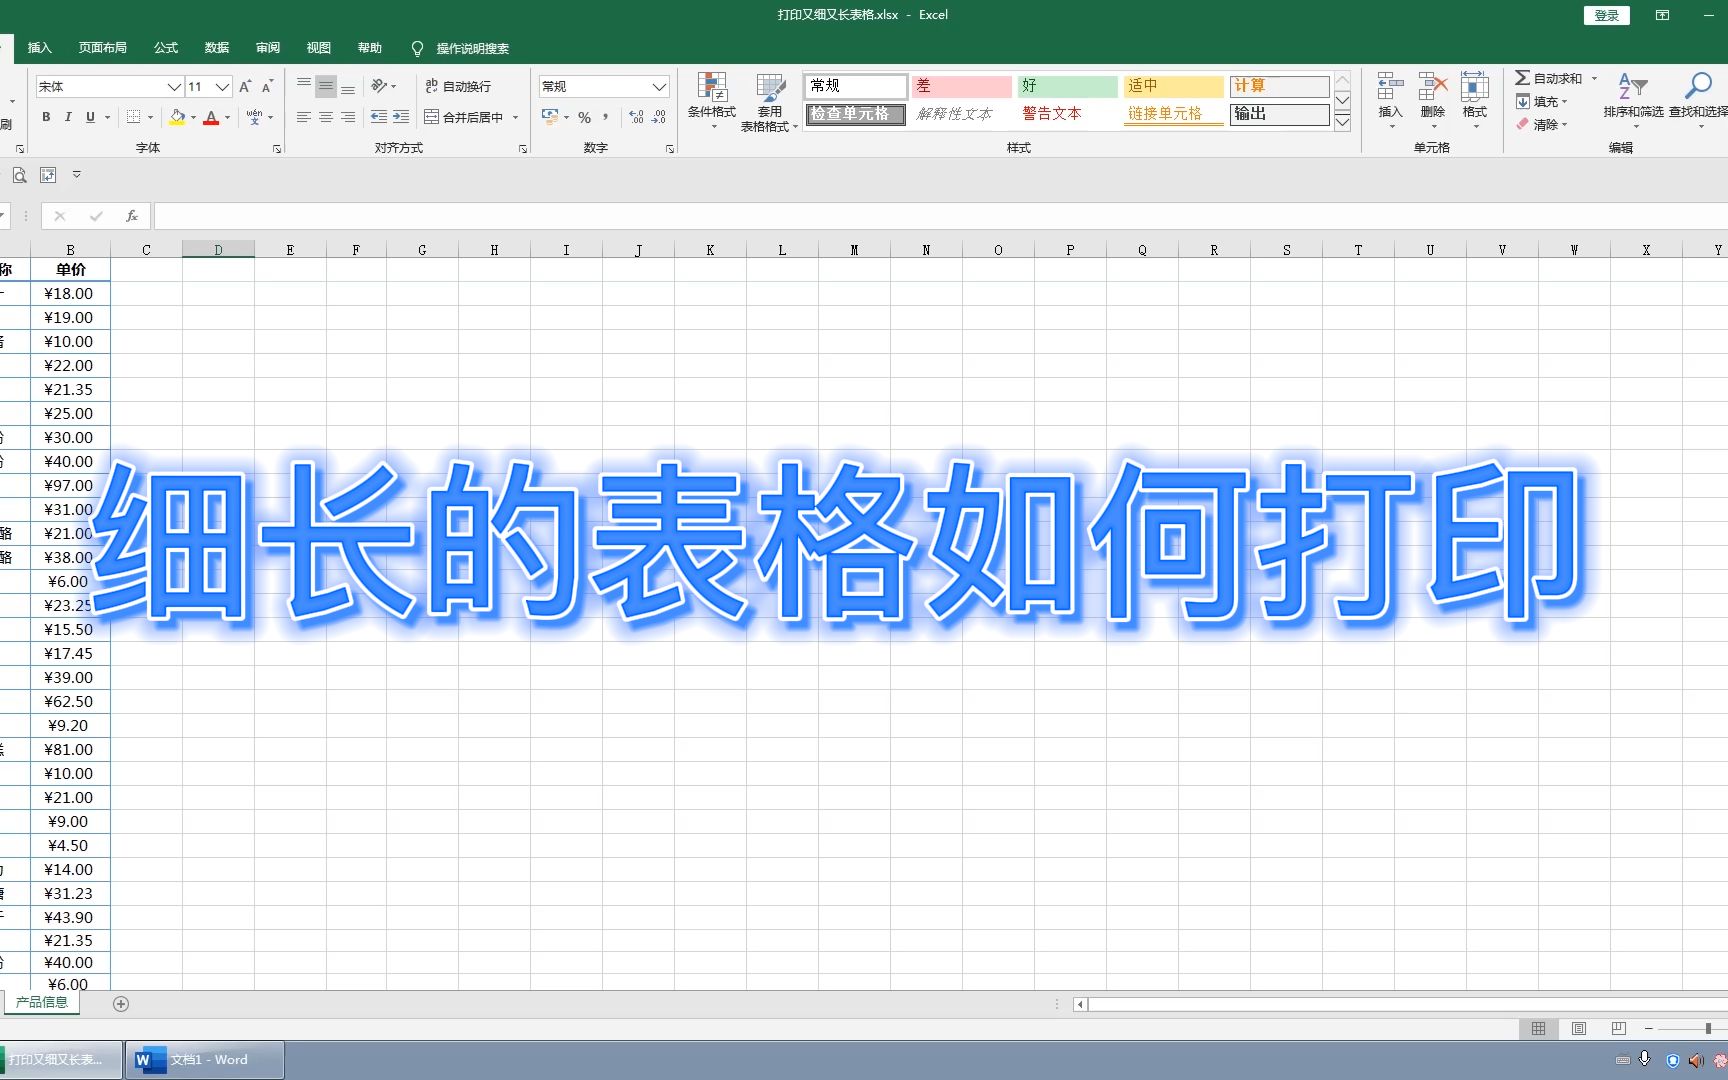Switch to the 页面布局 ribbon tab
The height and width of the screenshot is (1080, 1728).
click(x=101, y=47)
